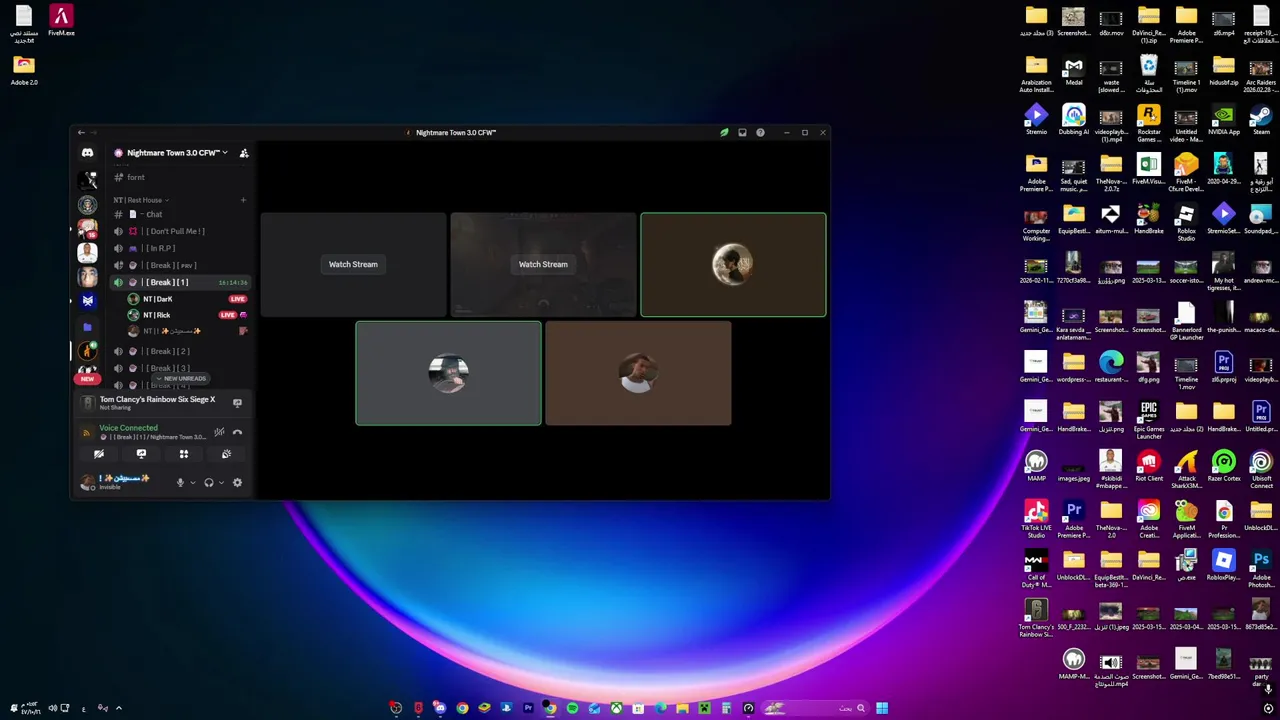Deafen with the headphones icon
1280x720 pixels.
209,482
